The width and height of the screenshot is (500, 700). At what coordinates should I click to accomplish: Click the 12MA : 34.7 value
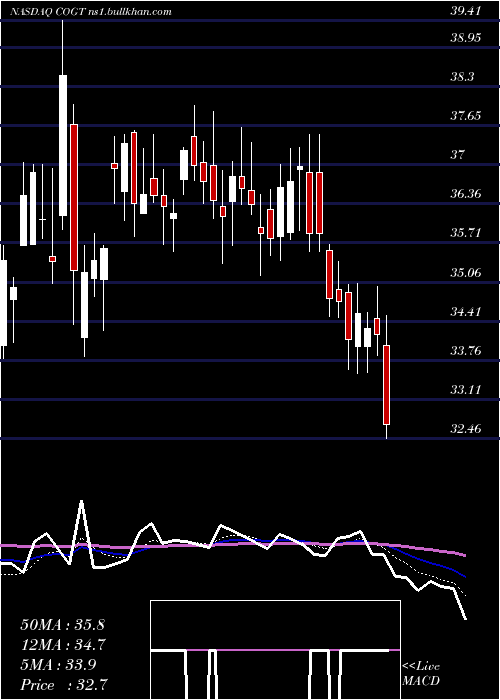point(62,645)
